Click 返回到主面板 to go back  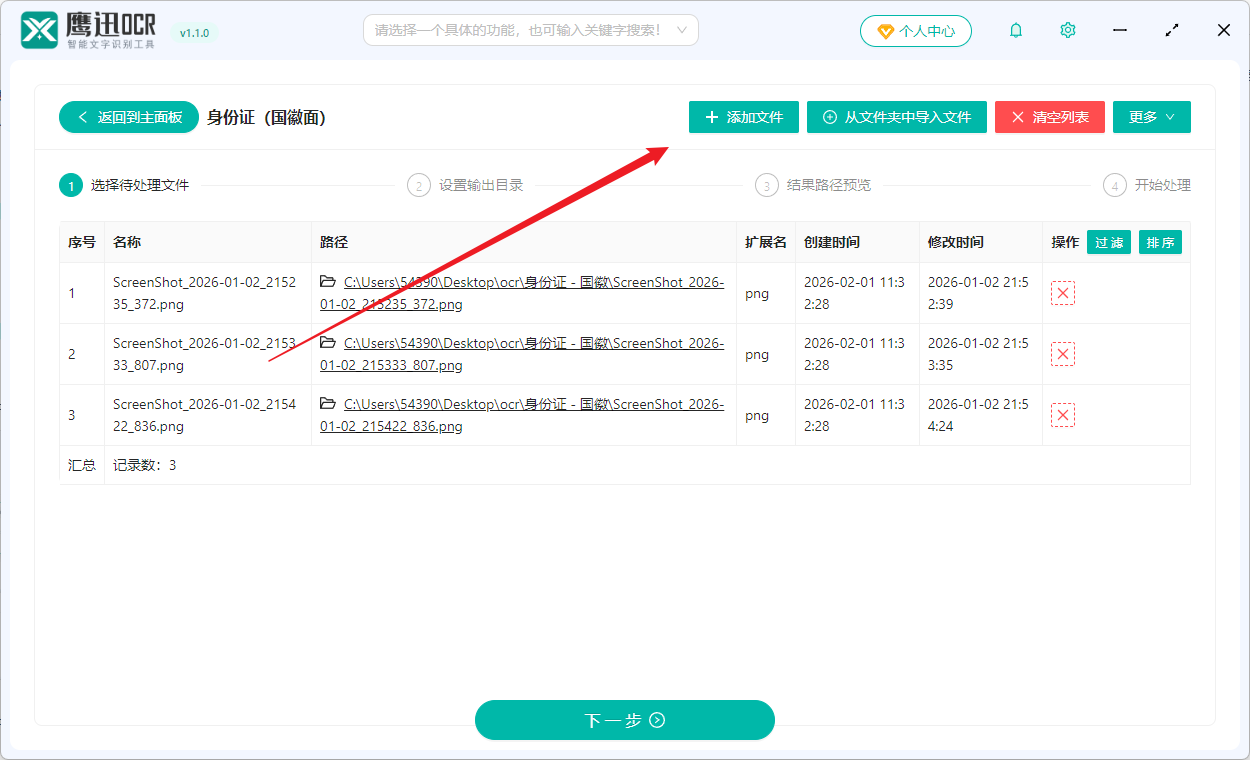[x=128, y=117]
